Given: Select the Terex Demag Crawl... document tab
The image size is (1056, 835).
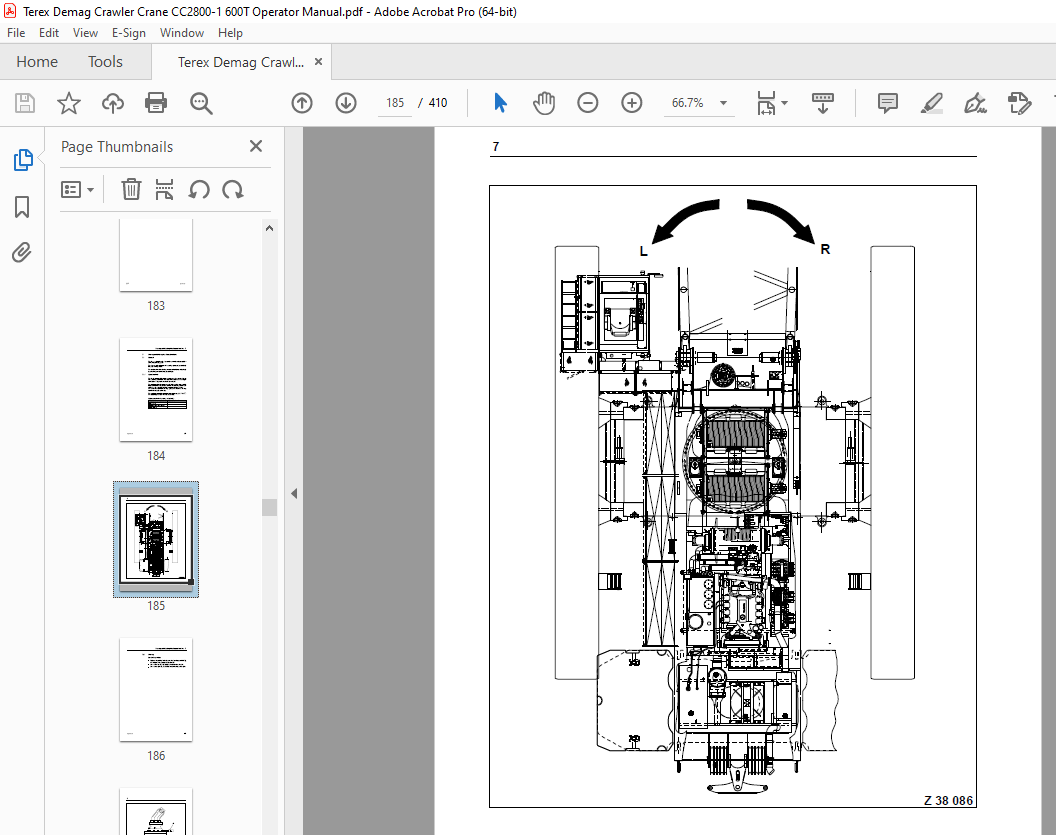Looking at the screenshot, I should coord(240,62).
